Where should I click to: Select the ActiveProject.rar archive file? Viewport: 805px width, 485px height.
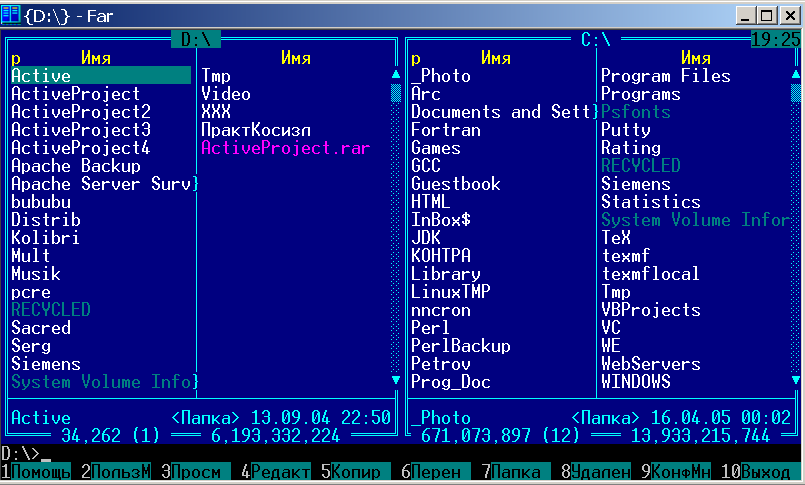[x=285, y=148]
